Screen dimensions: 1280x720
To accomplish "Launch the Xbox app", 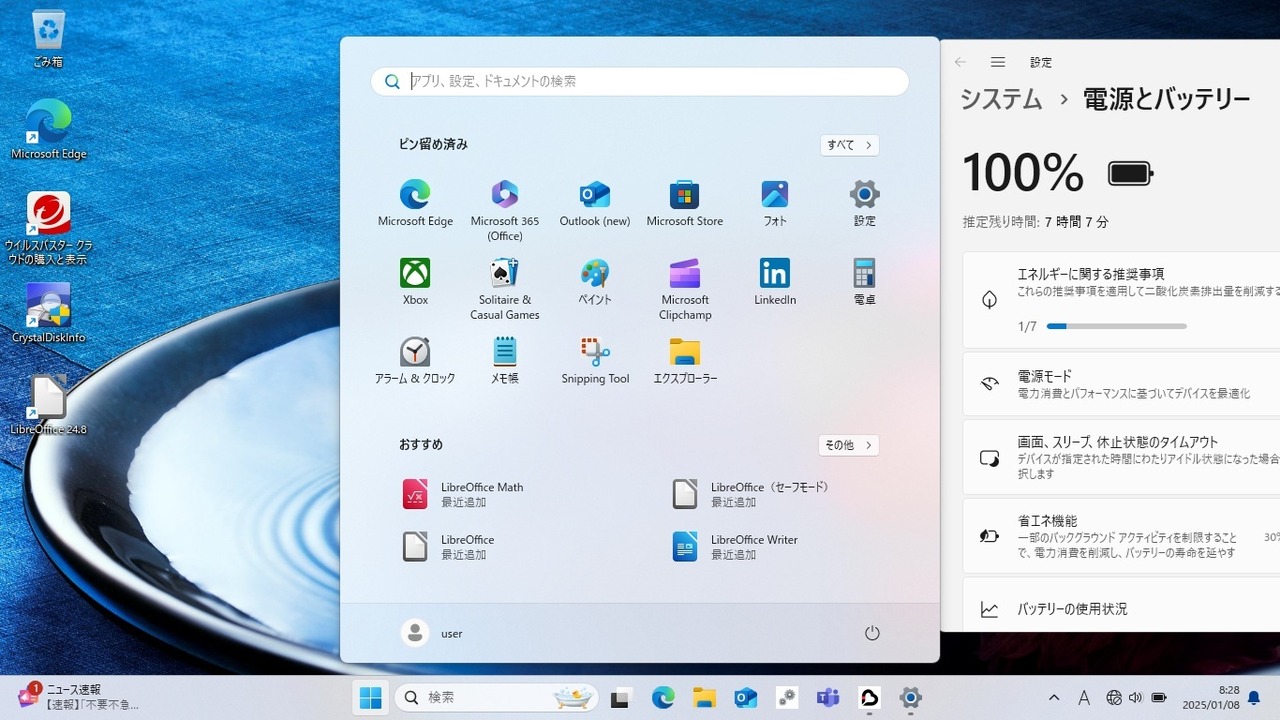I will click(415, 281).
